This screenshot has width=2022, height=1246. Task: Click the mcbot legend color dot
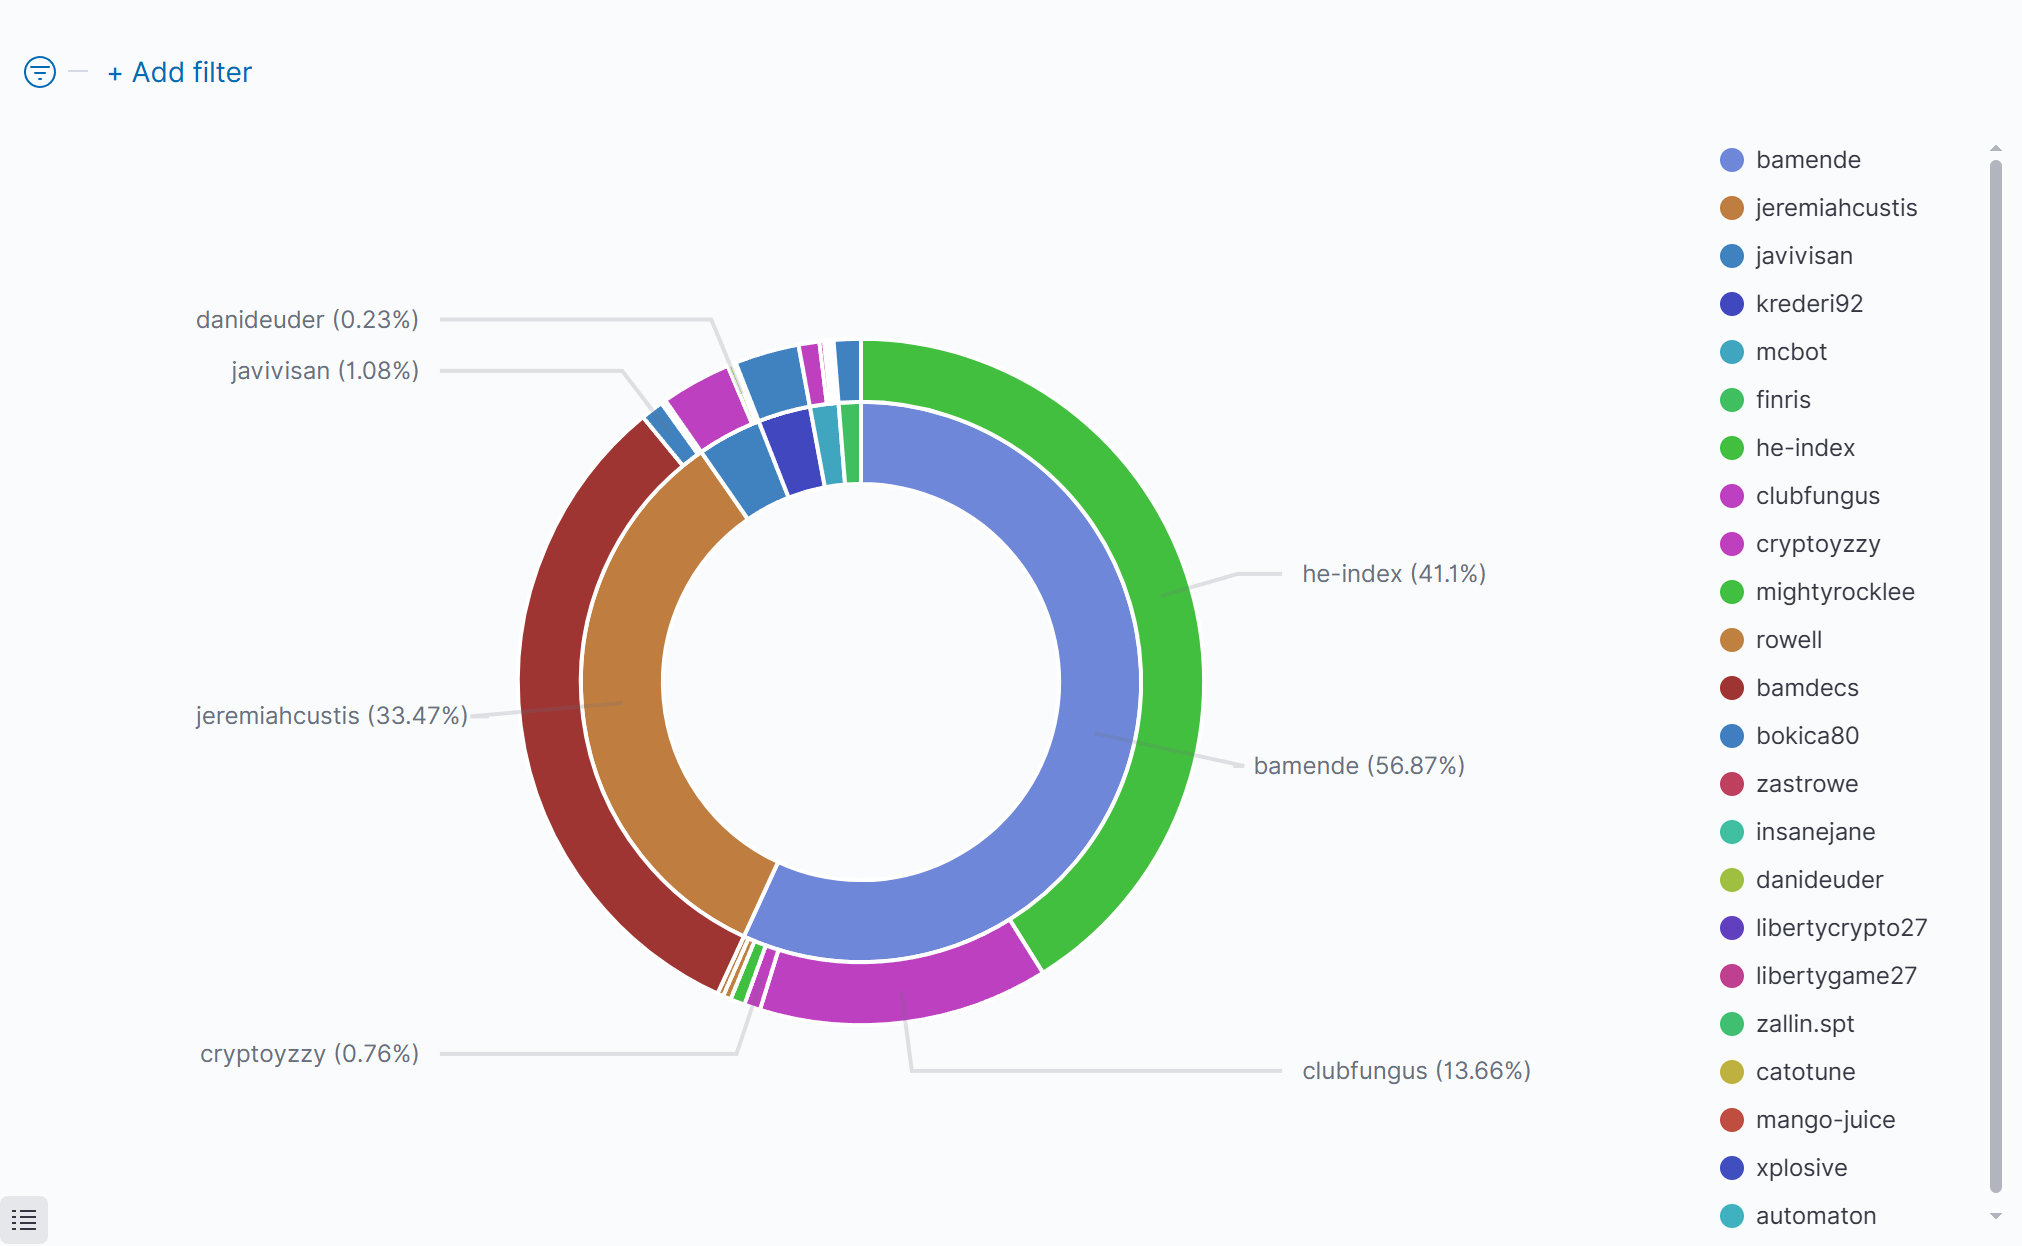[x=1732, y=352]
